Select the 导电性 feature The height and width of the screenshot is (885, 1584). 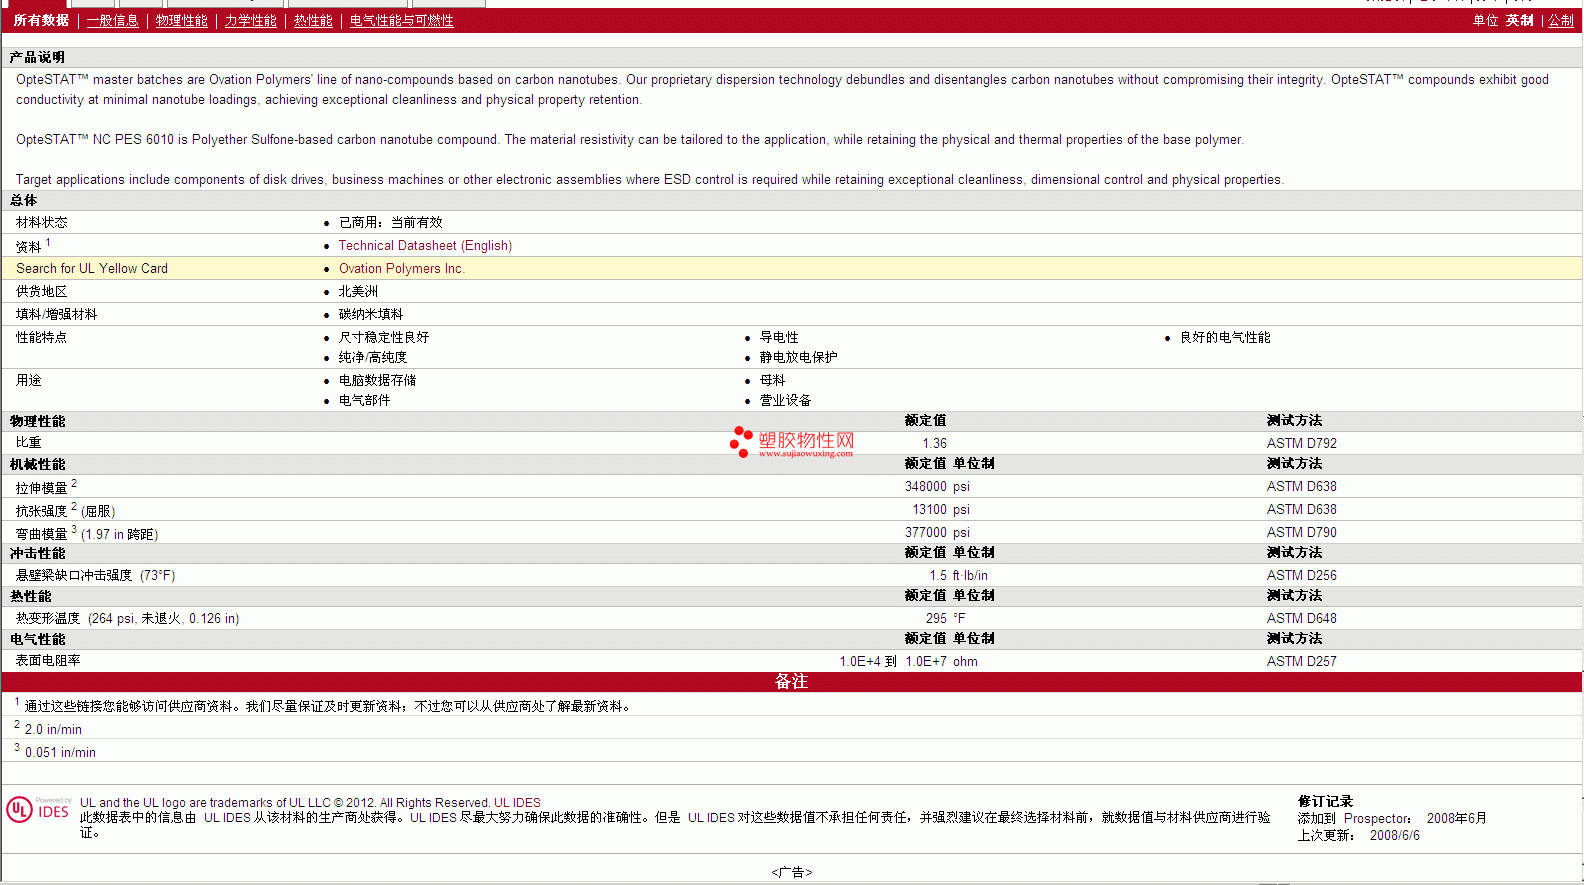(779, 337)
